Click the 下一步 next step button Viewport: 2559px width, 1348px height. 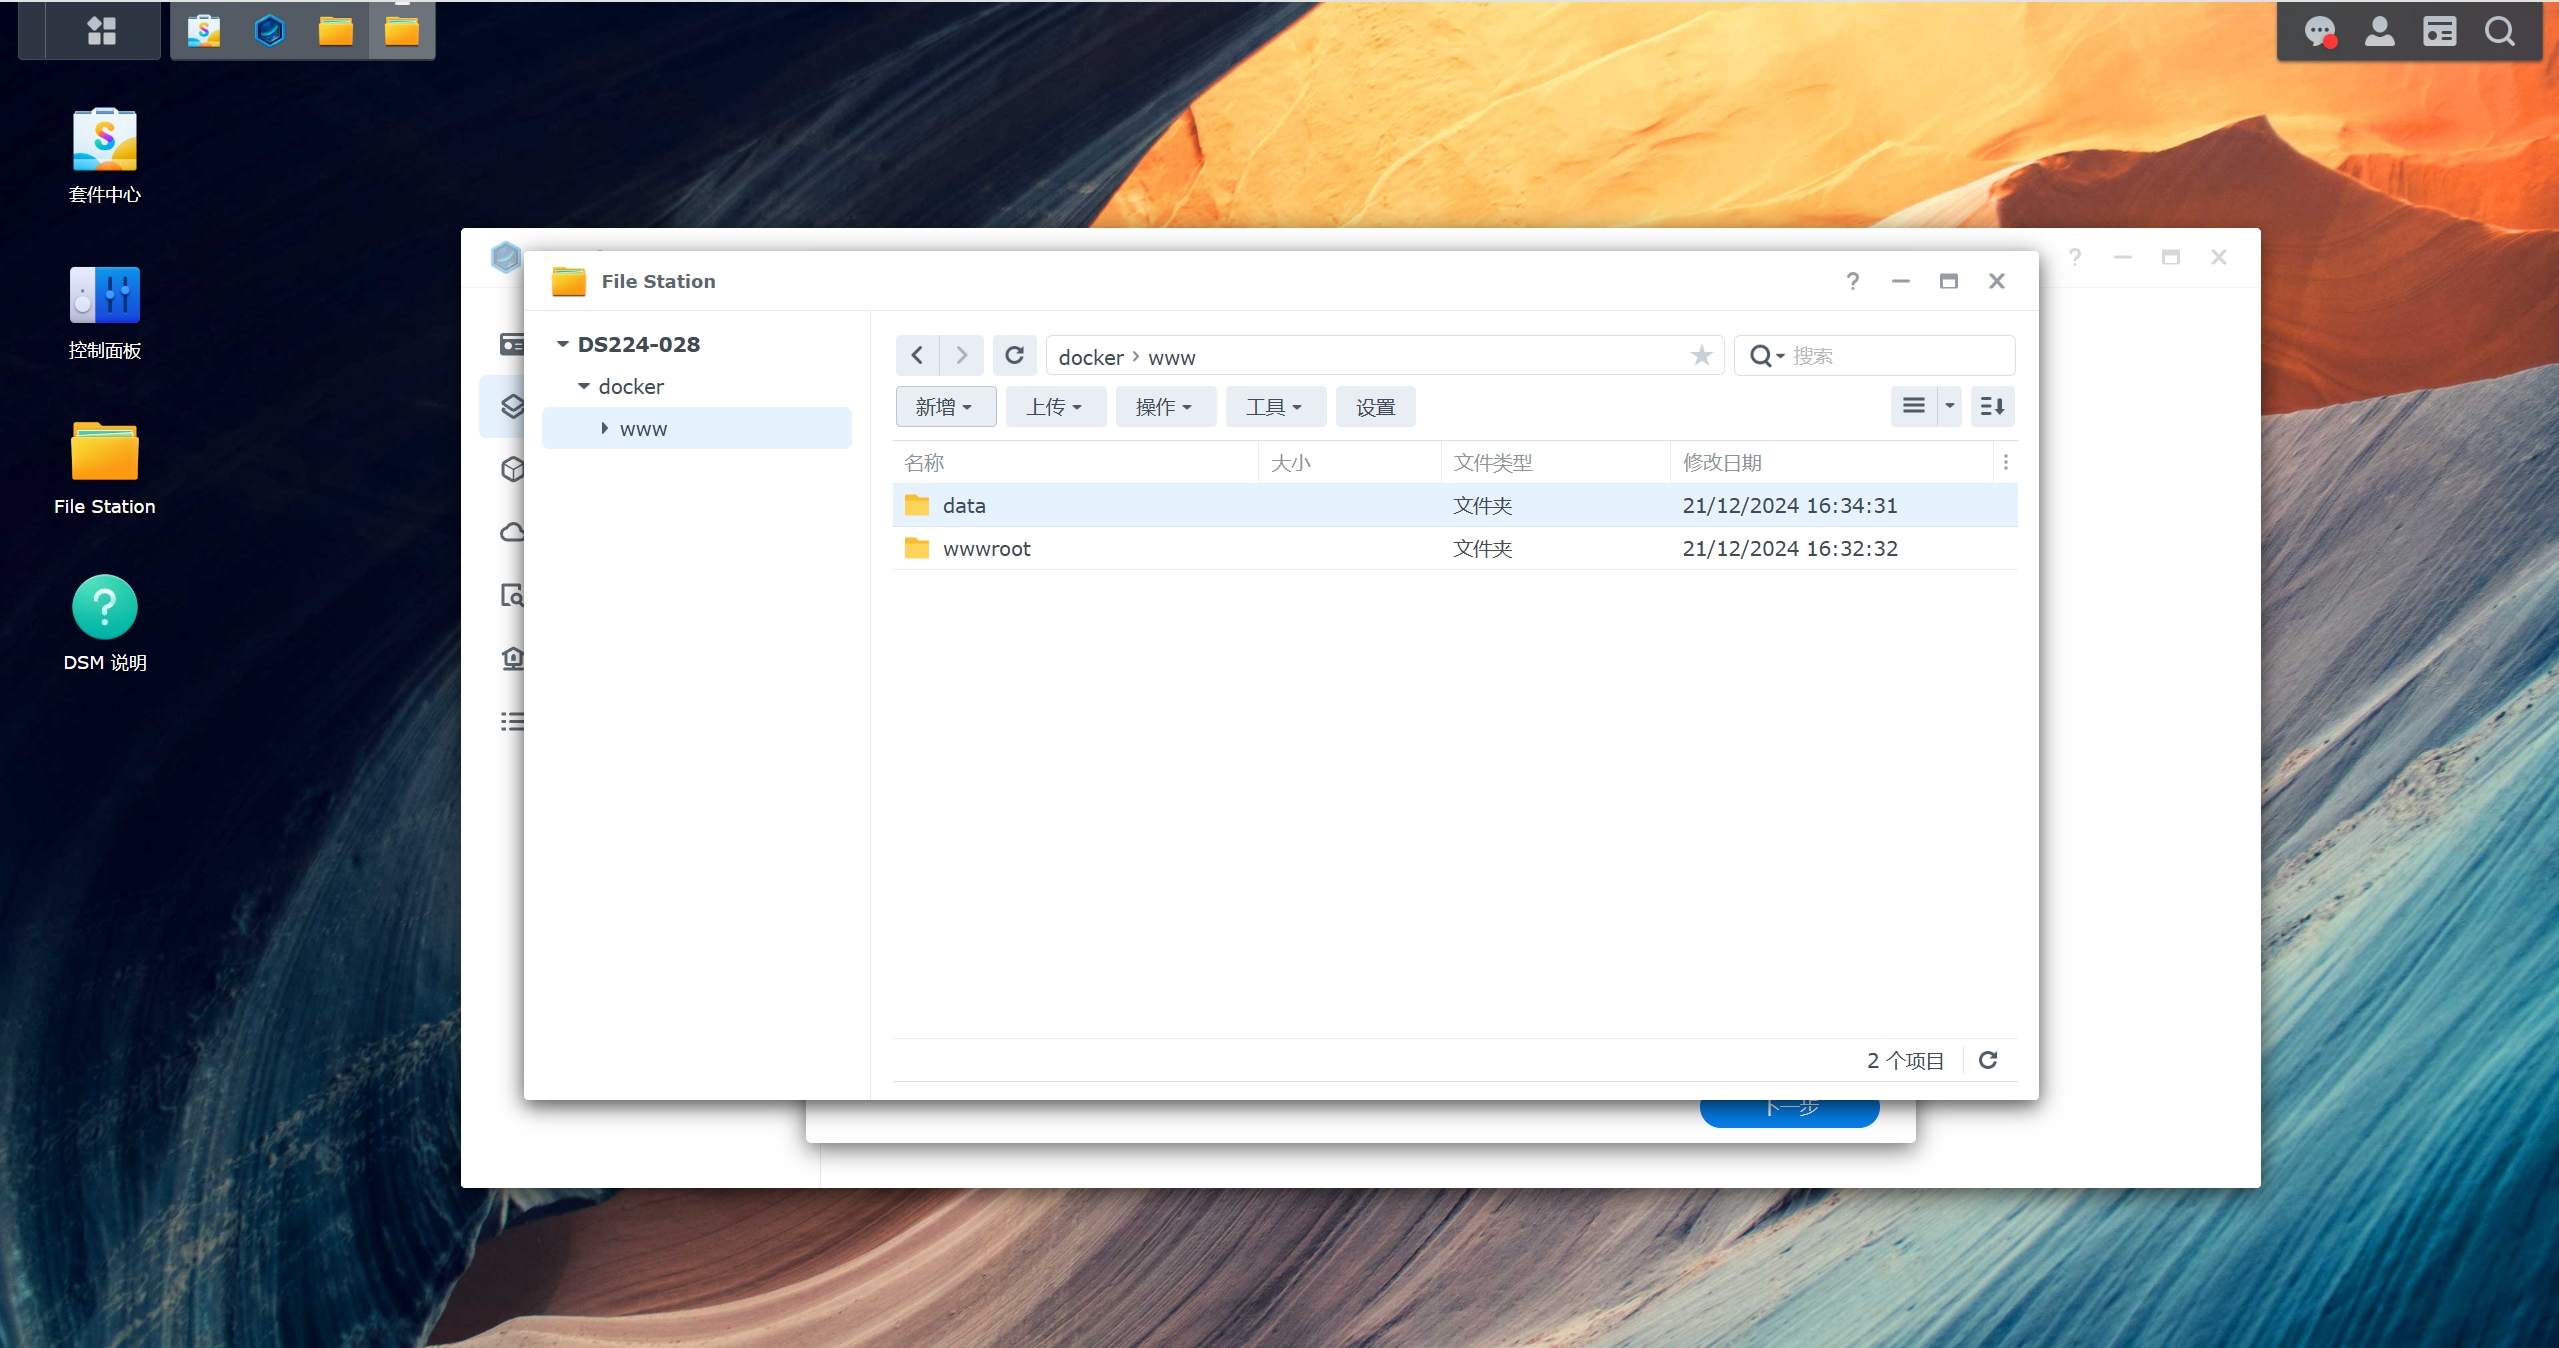tap(1789, 1109)
